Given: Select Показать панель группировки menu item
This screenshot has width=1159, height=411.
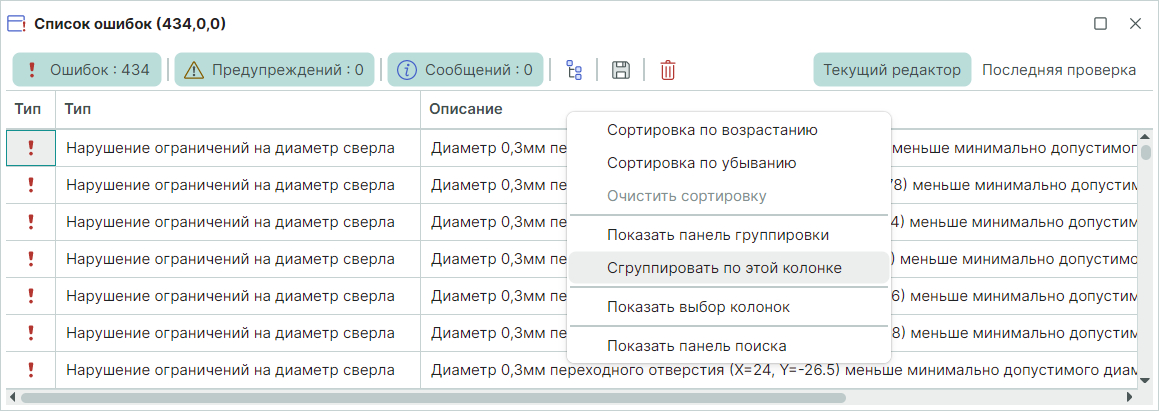Looking at the screenshot, I should (728, 235).
